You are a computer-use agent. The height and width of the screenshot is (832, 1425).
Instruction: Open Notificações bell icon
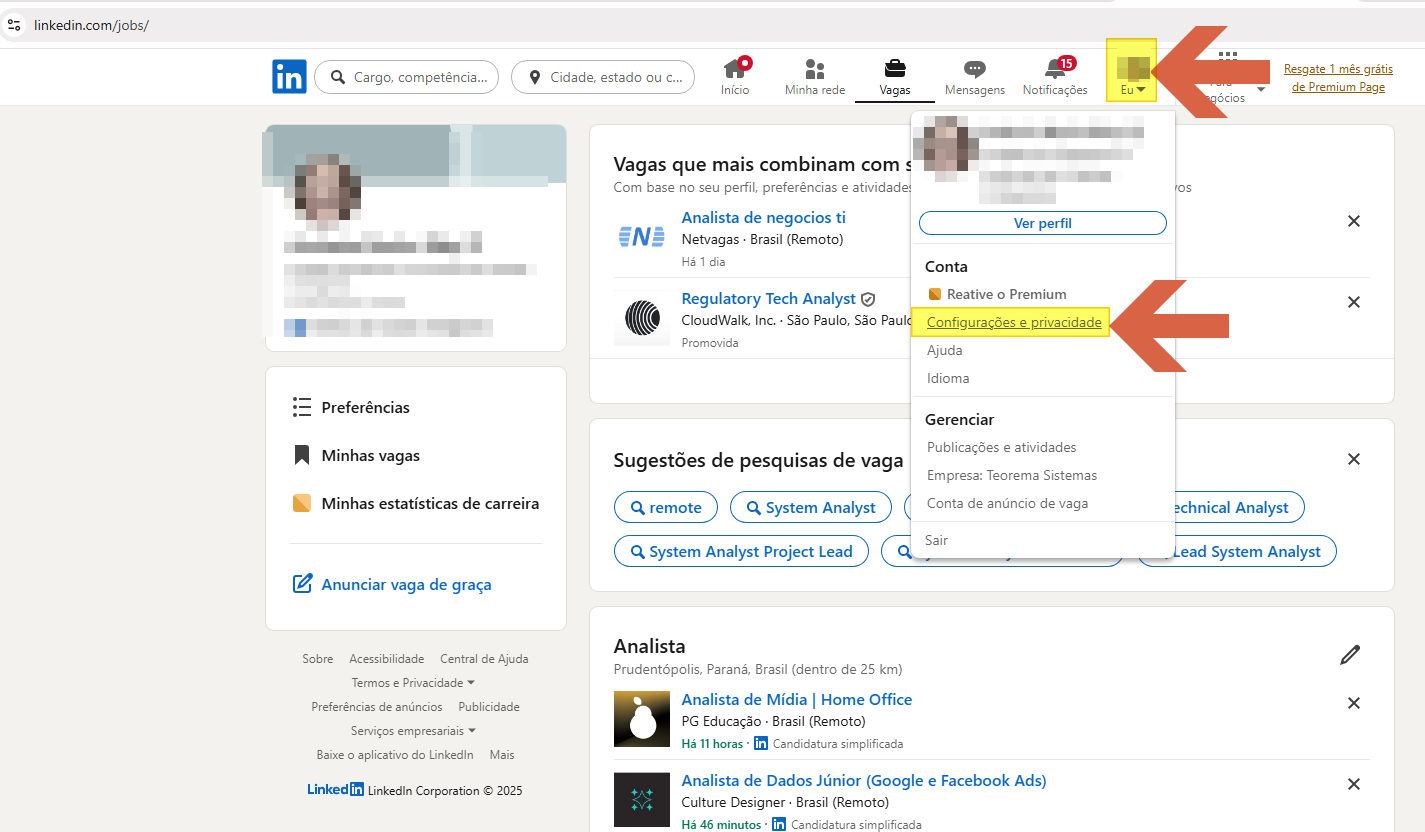coord(1055,77)
